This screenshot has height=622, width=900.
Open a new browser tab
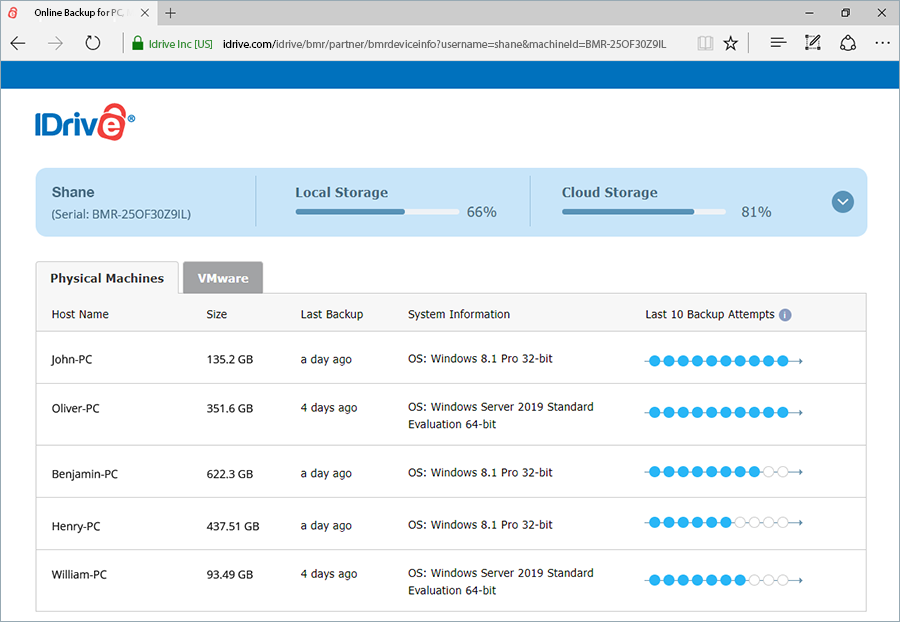[170, 13]
